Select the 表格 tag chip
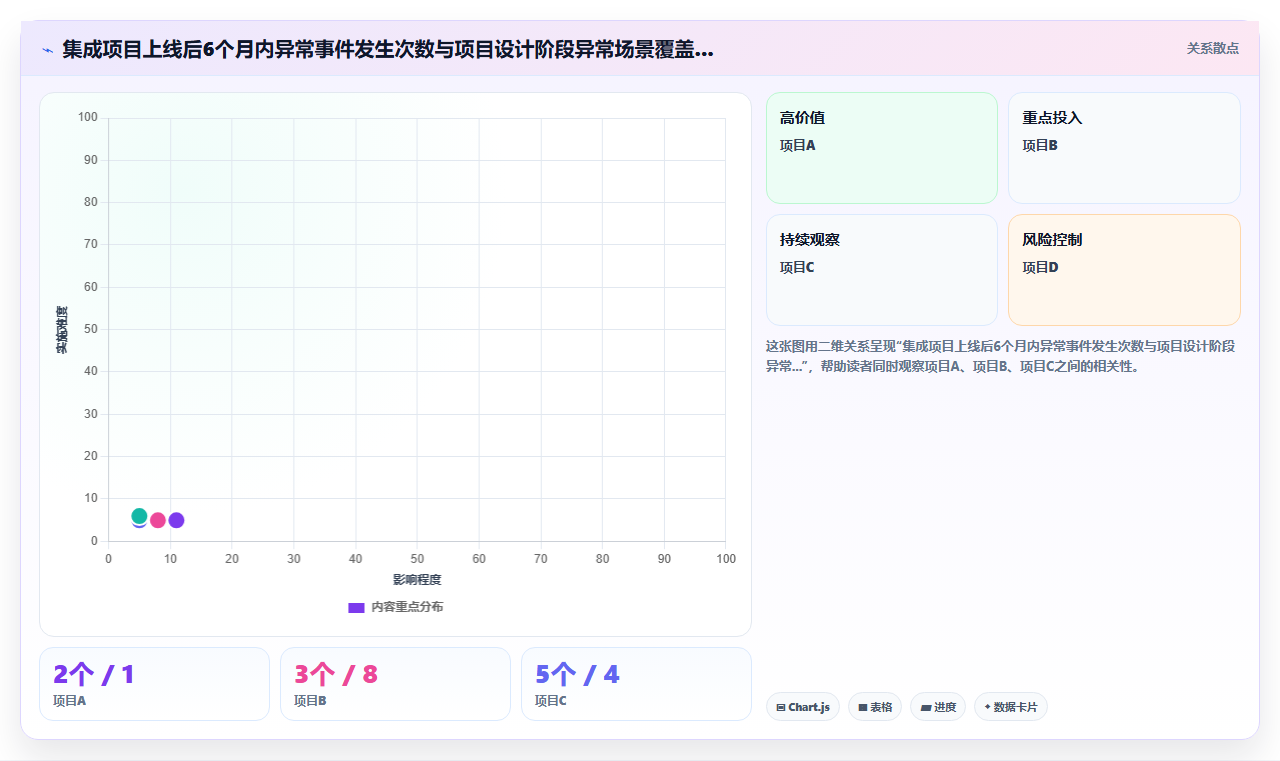This screenshot has height=761, width=1280. (x=875, y=707)
